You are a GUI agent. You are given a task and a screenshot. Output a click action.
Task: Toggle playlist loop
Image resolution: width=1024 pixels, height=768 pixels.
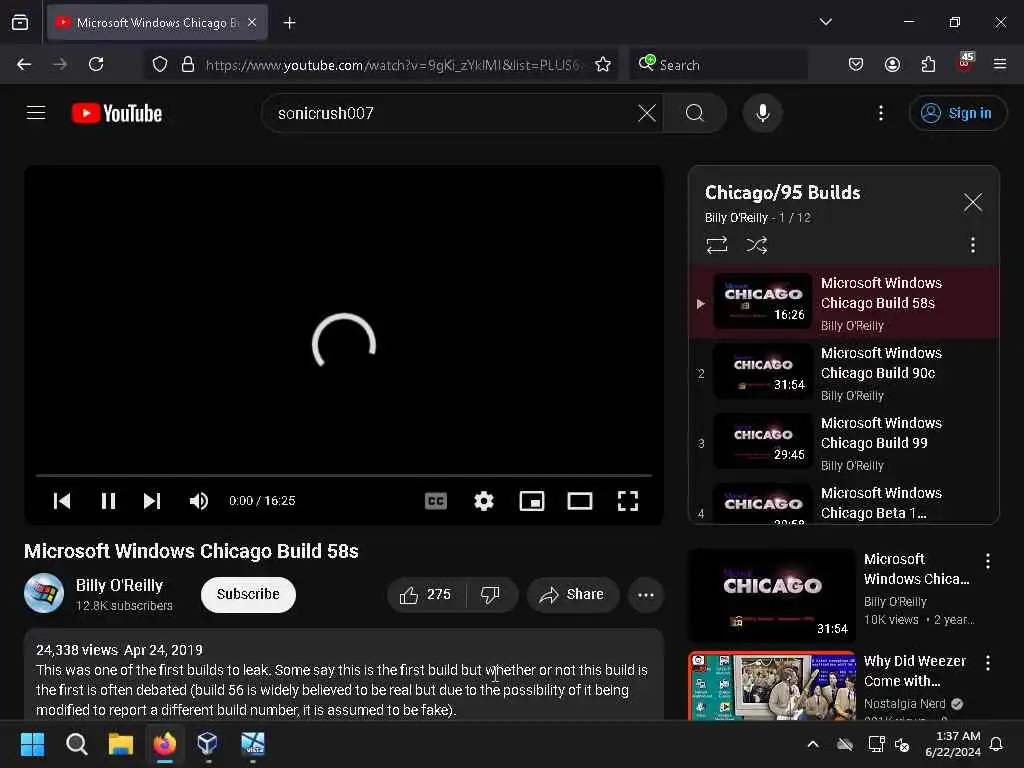point(716,245)
